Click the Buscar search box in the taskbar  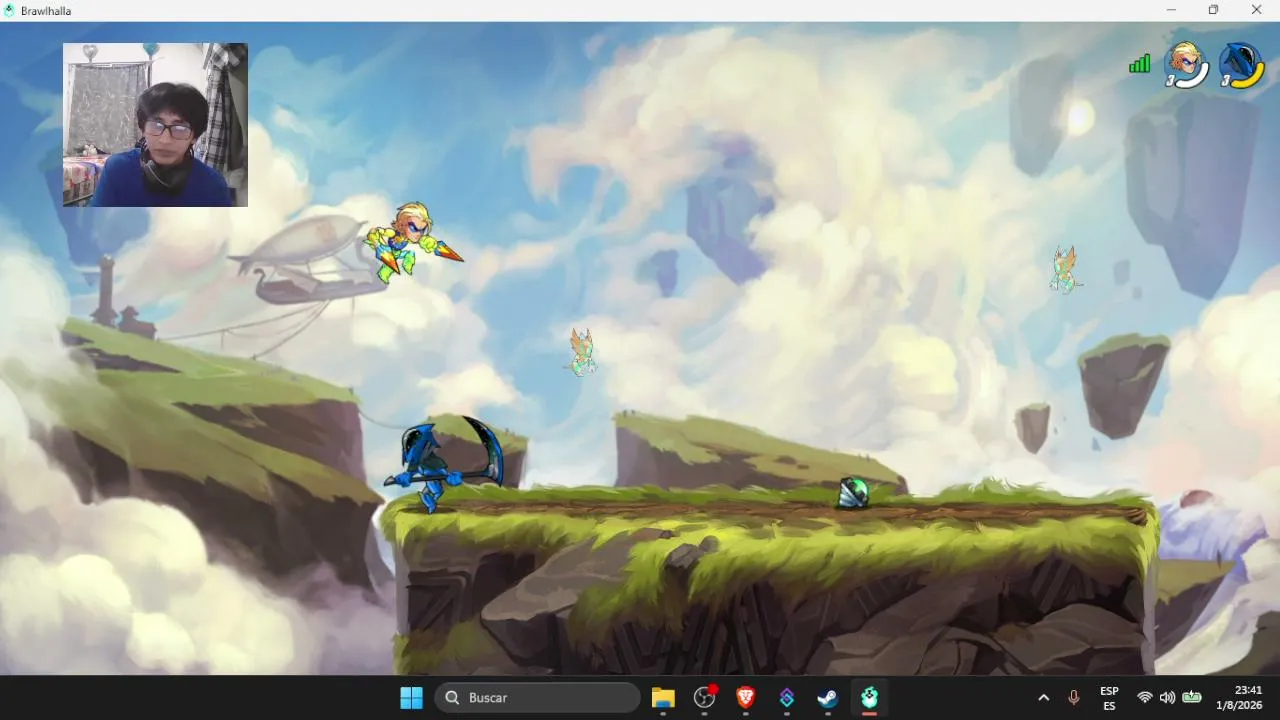click(x=538, y=698)
